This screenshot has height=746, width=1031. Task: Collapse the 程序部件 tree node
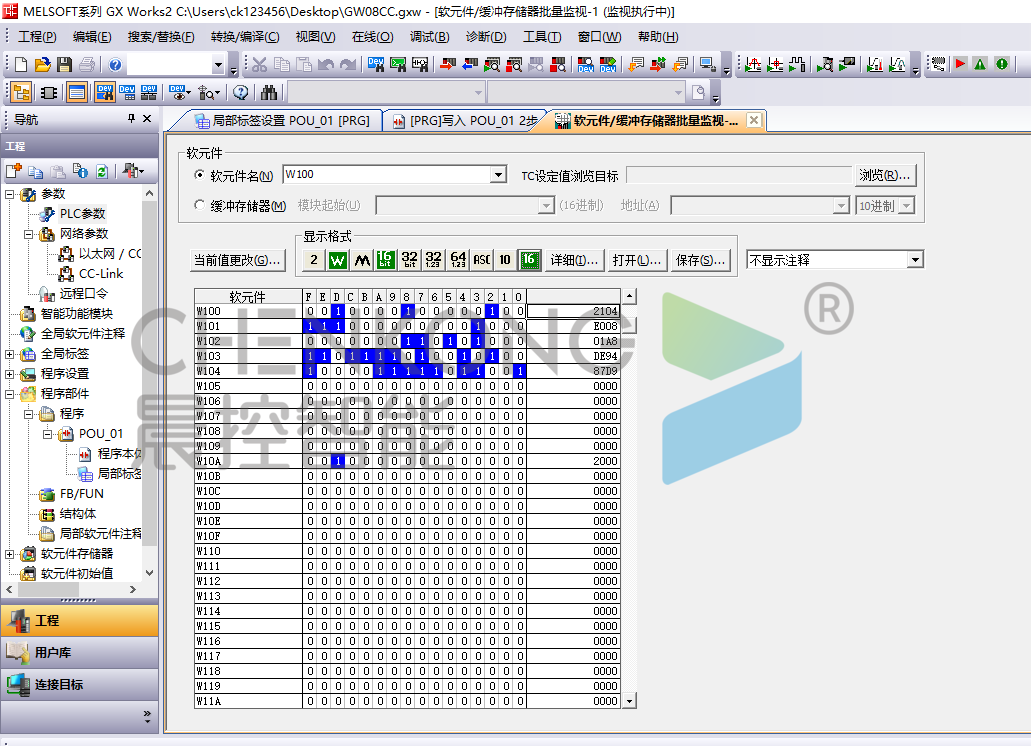(x=10, y=394)
